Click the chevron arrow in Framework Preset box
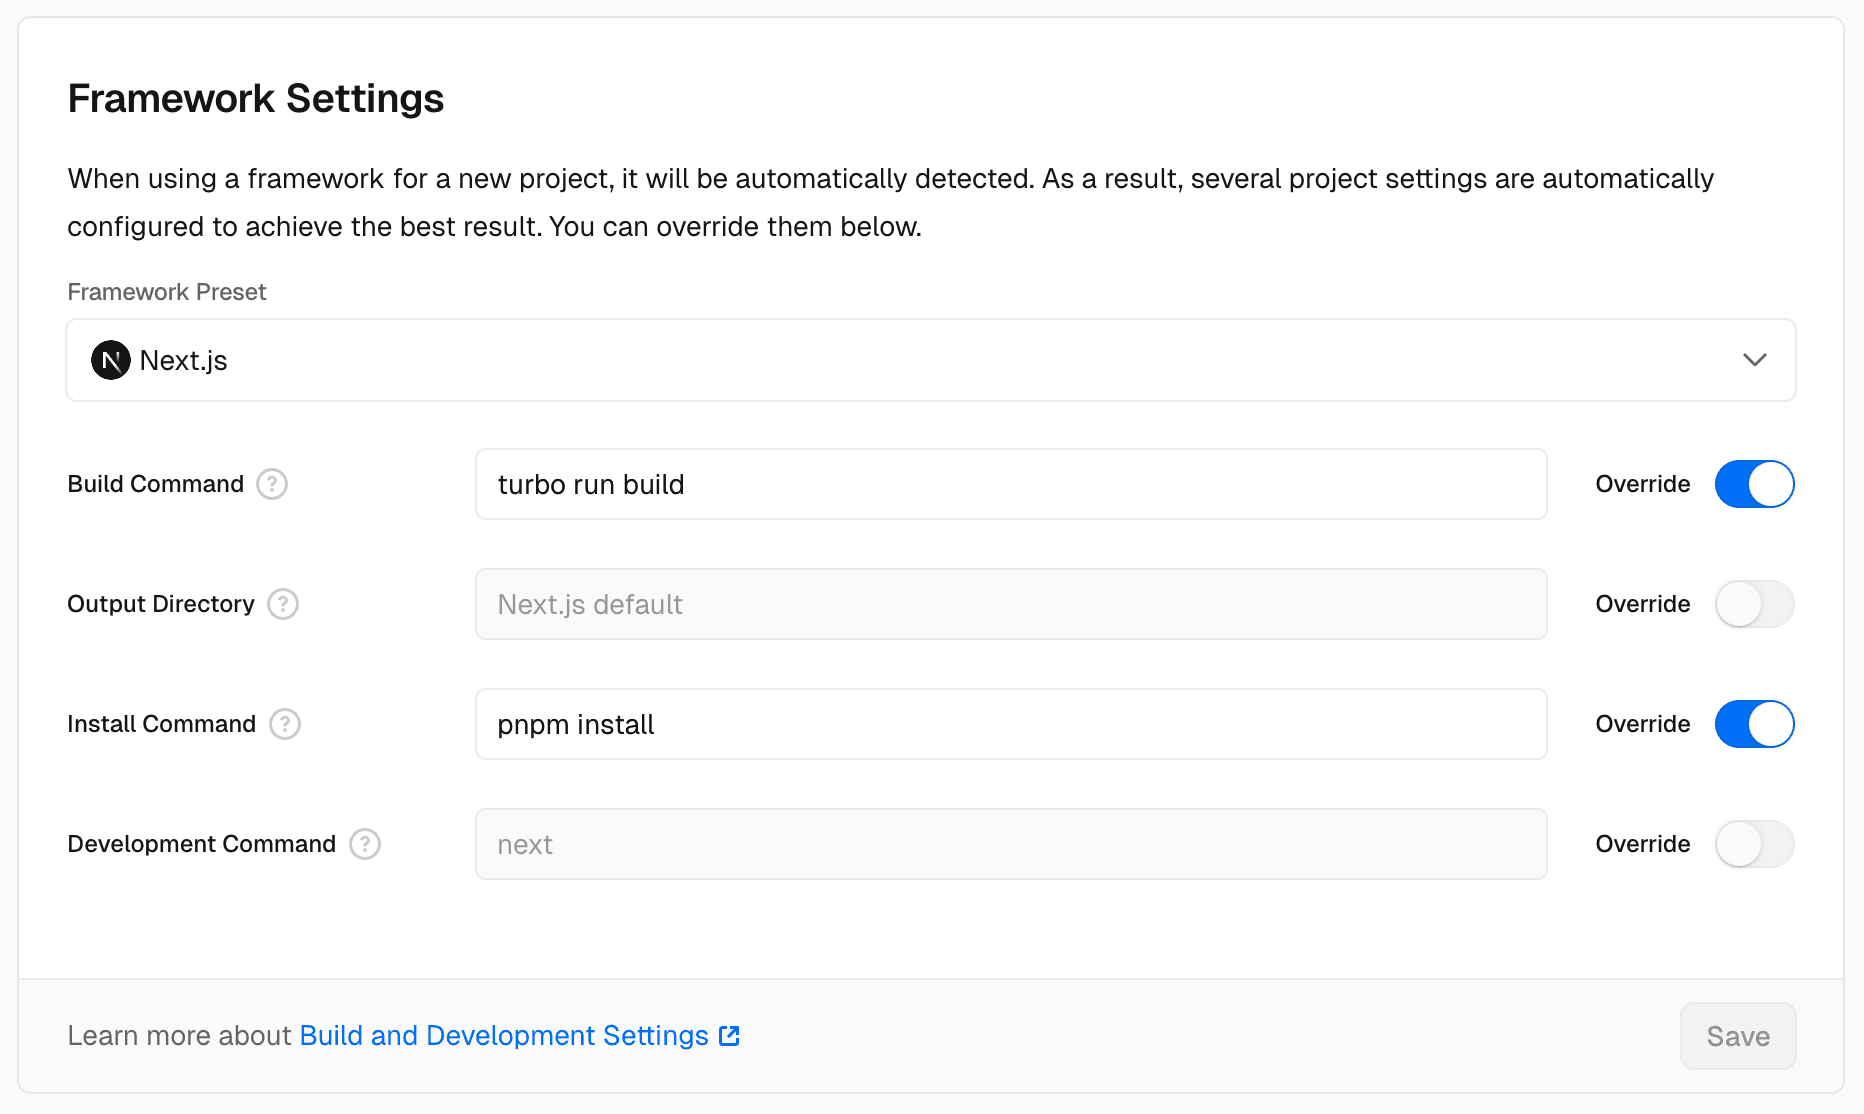Viewport: 1864px width, 1114px height. point(1754,360)
